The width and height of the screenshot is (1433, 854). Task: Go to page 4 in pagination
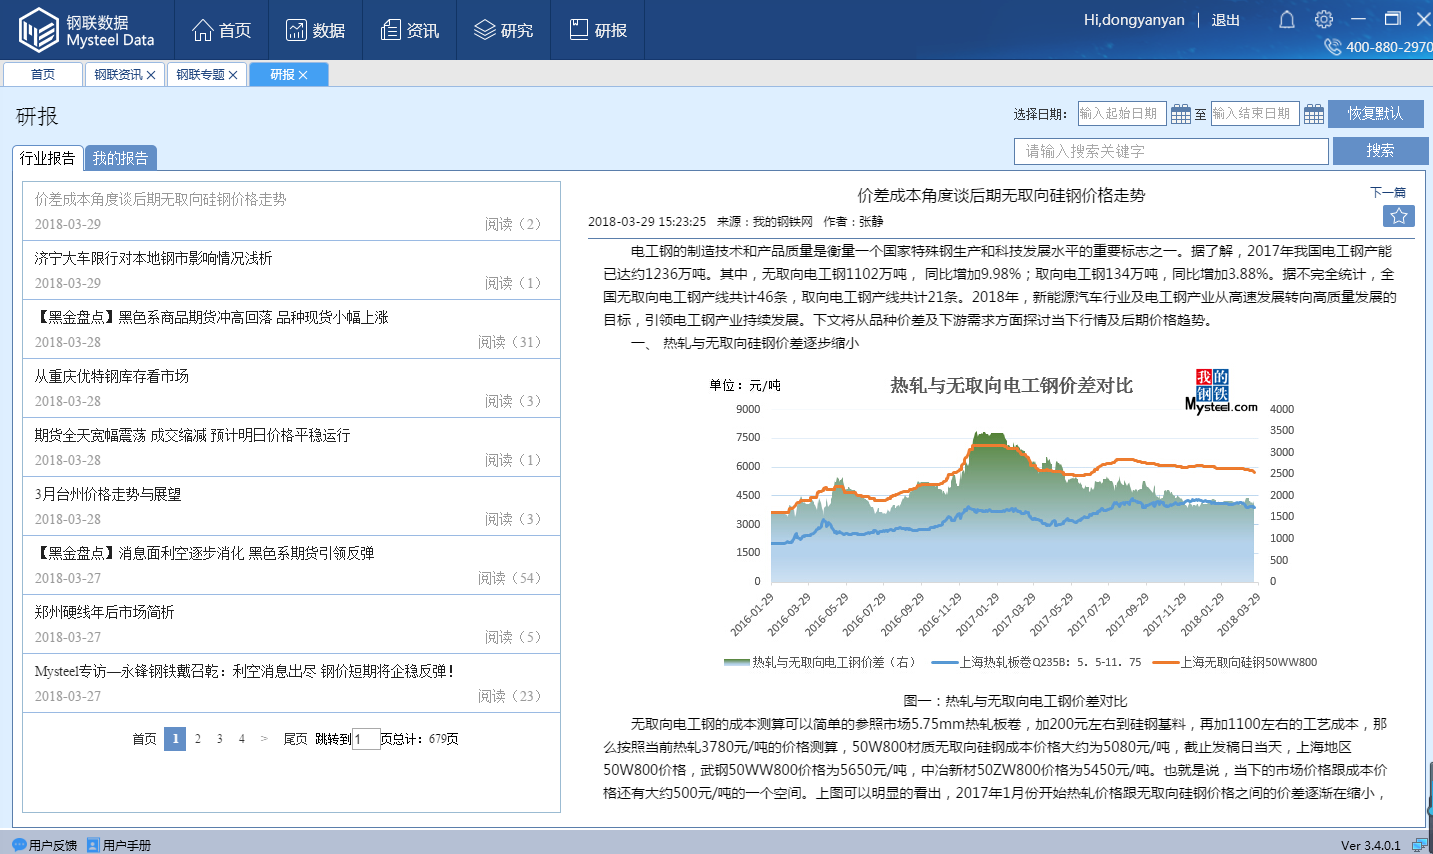[241, 739]
